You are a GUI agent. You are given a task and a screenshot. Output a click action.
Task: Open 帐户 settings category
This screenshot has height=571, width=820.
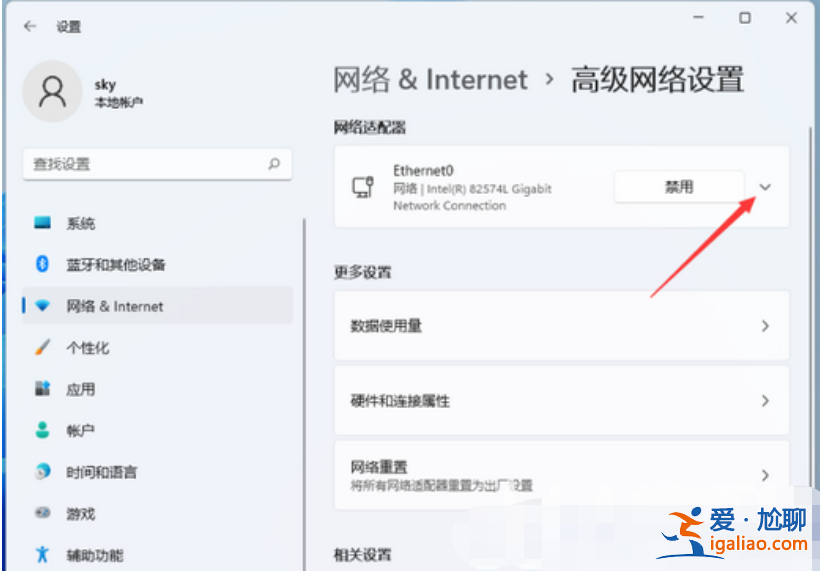157,430
